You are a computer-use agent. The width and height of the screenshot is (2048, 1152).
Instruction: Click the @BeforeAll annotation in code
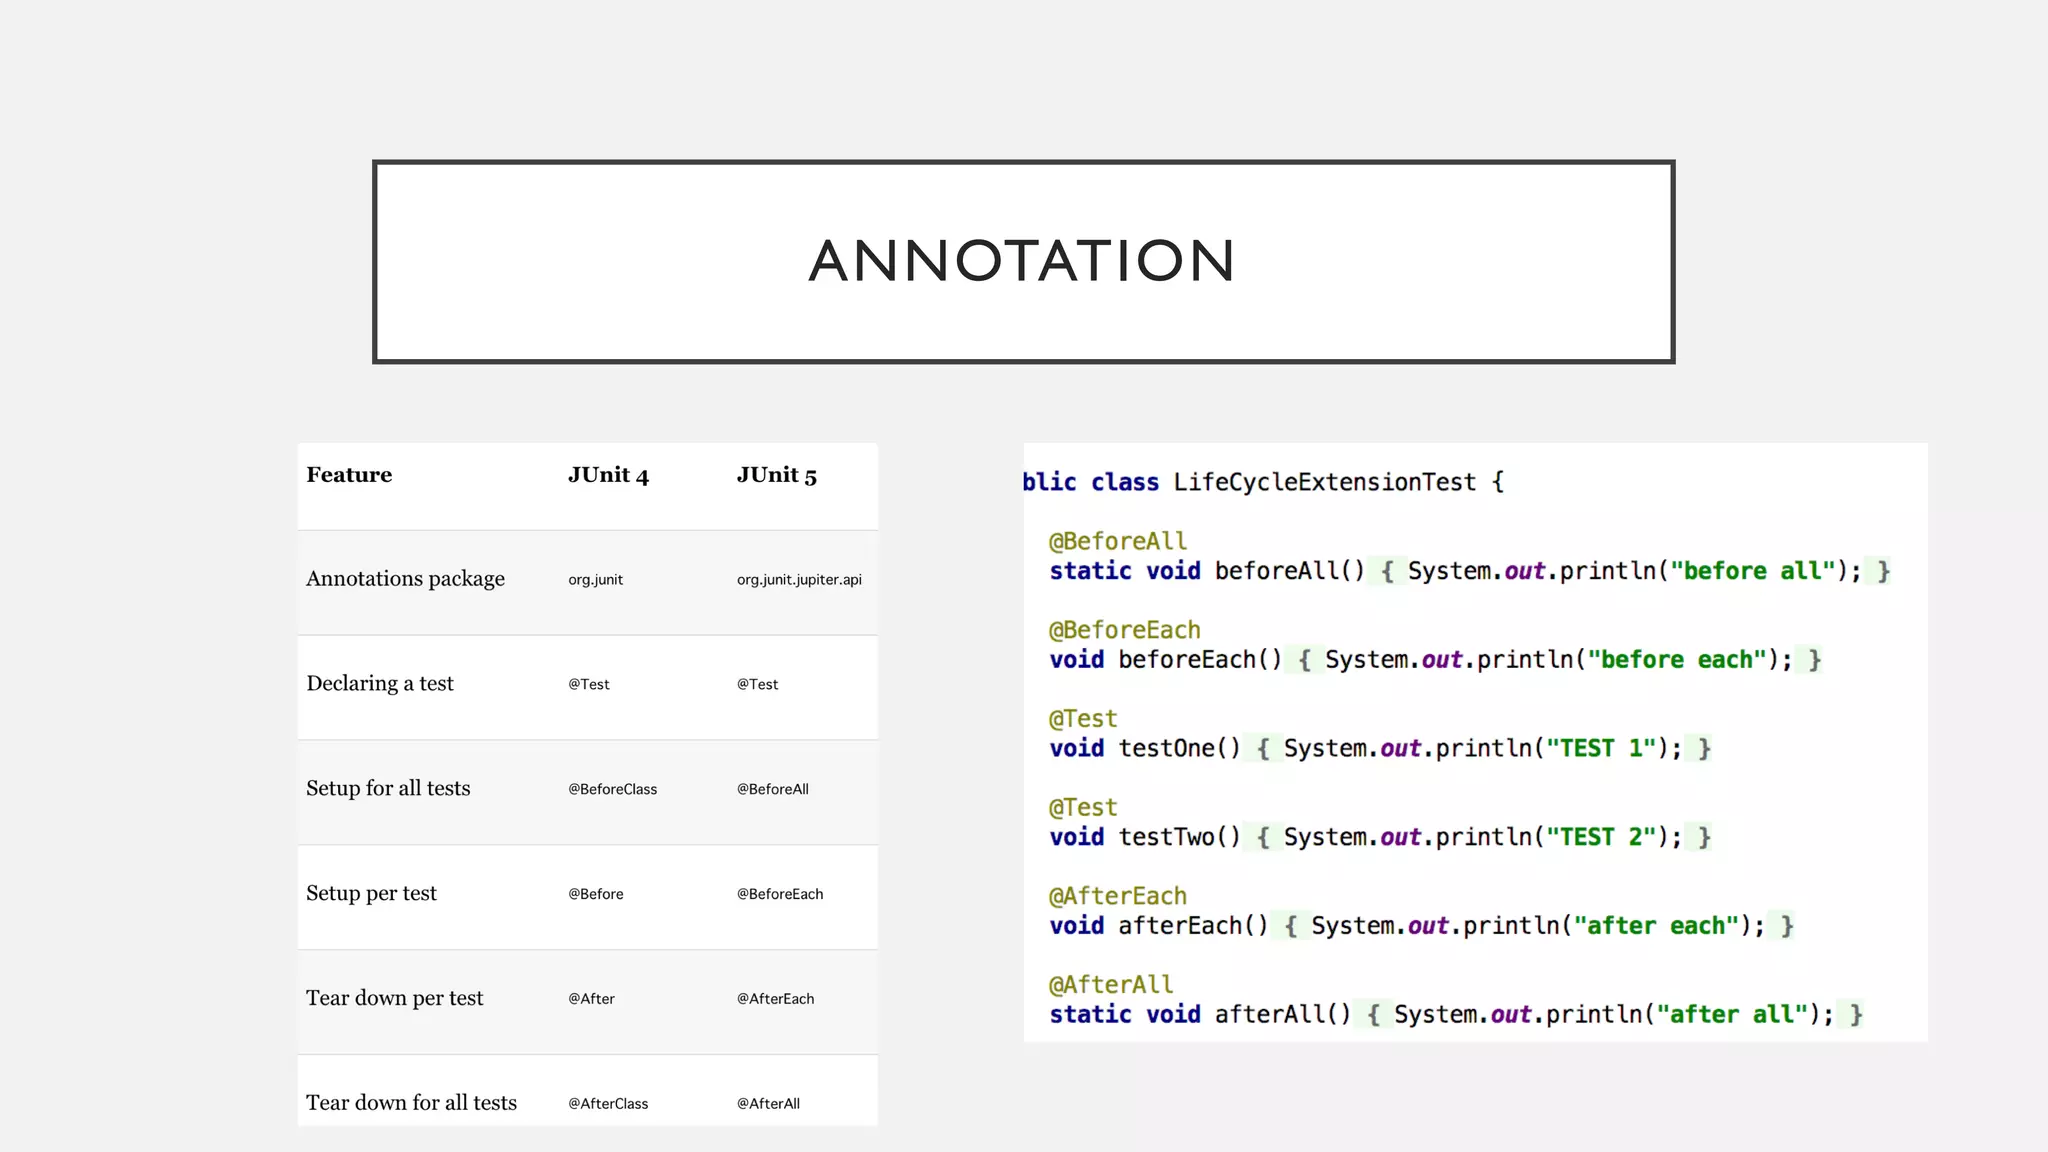coord(1117,542)
